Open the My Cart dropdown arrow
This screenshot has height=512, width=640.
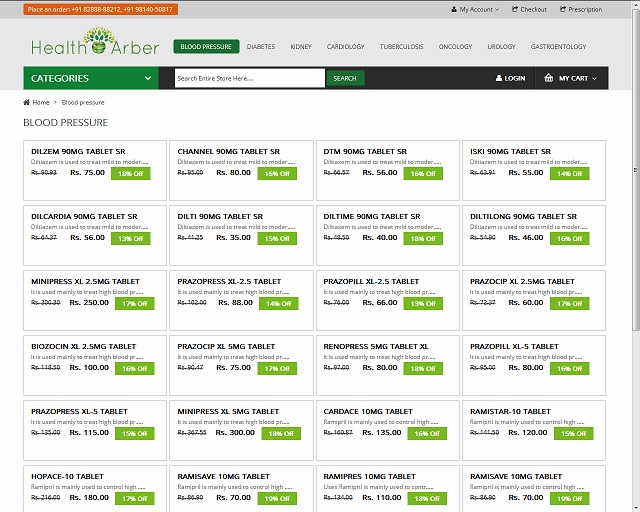click(x=594, y=78)
